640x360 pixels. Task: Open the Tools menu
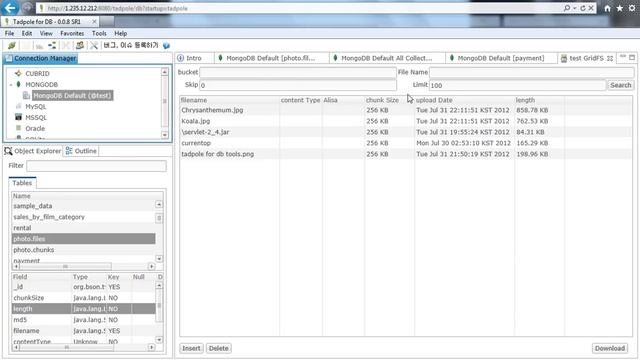99,33
